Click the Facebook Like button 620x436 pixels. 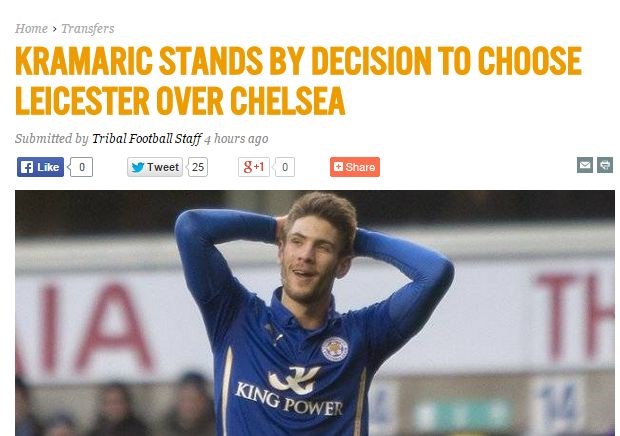click(40, 167)
